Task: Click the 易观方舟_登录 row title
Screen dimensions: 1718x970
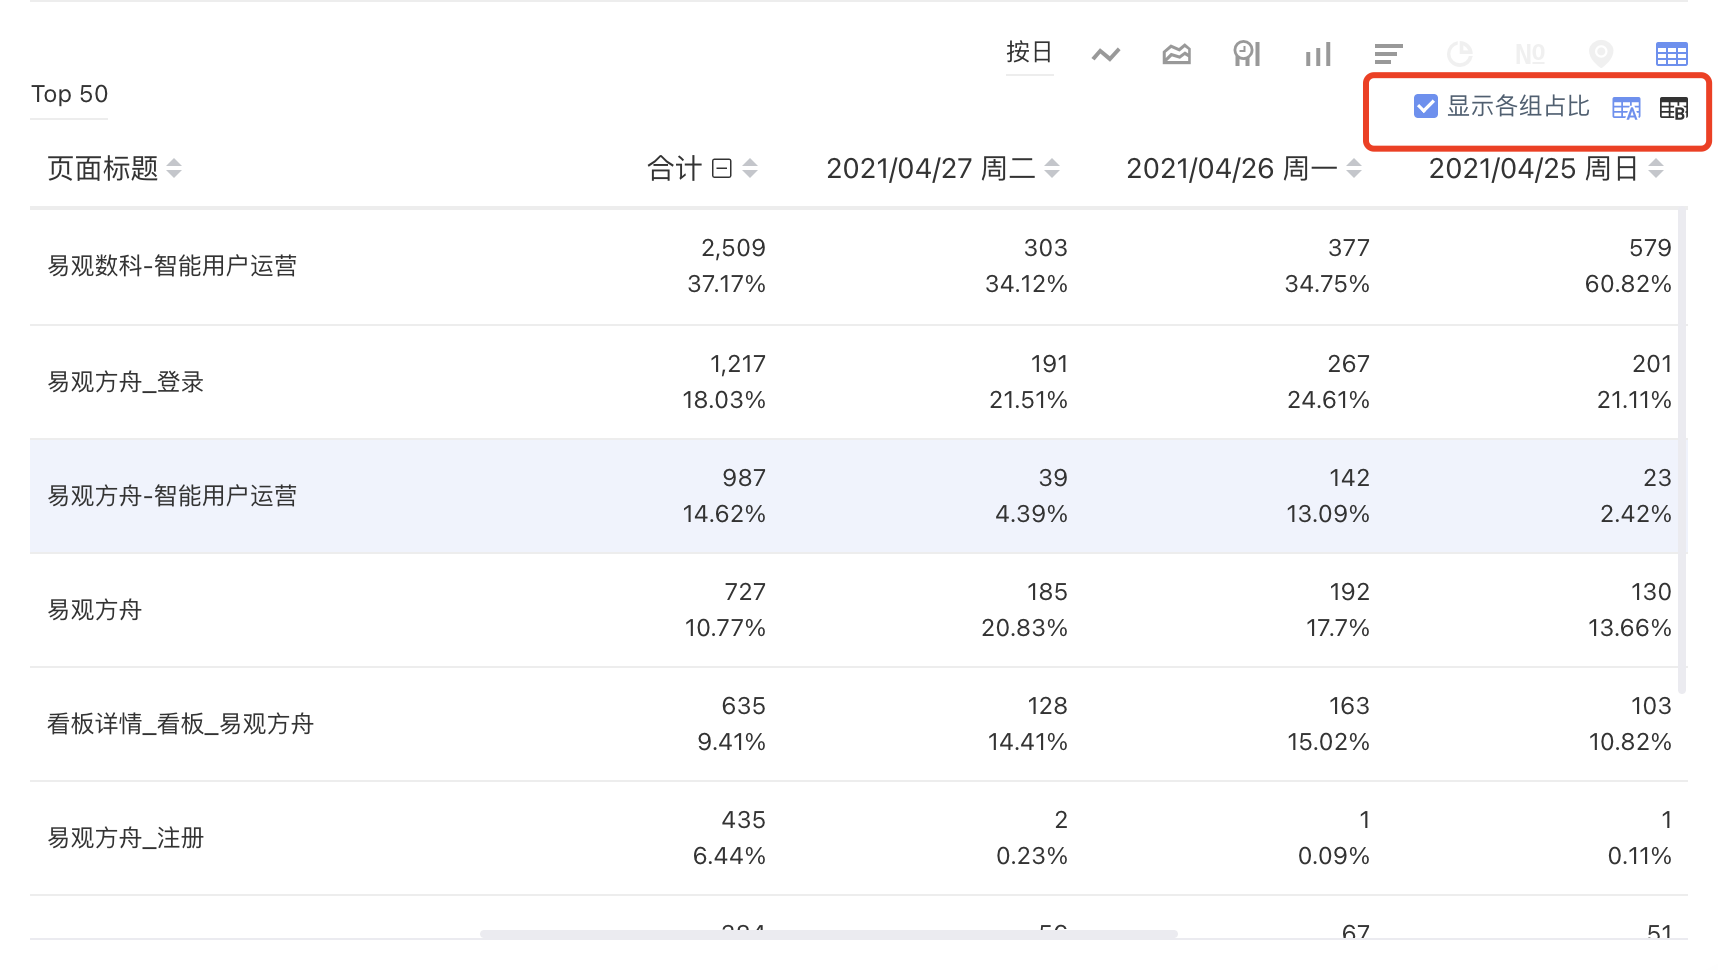Action: click(126, 382)
